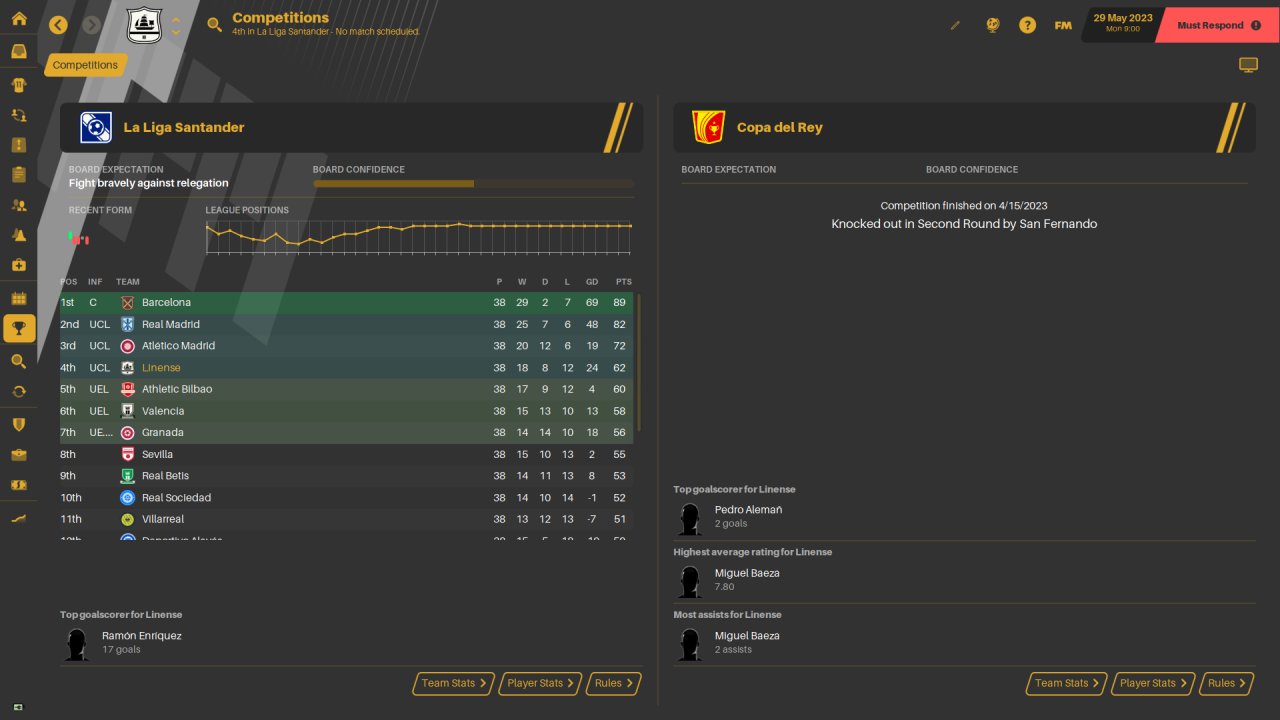Open the Staff sidebar icon
The height and width of the screenshot is (720, 1280).
click(18, 205)
